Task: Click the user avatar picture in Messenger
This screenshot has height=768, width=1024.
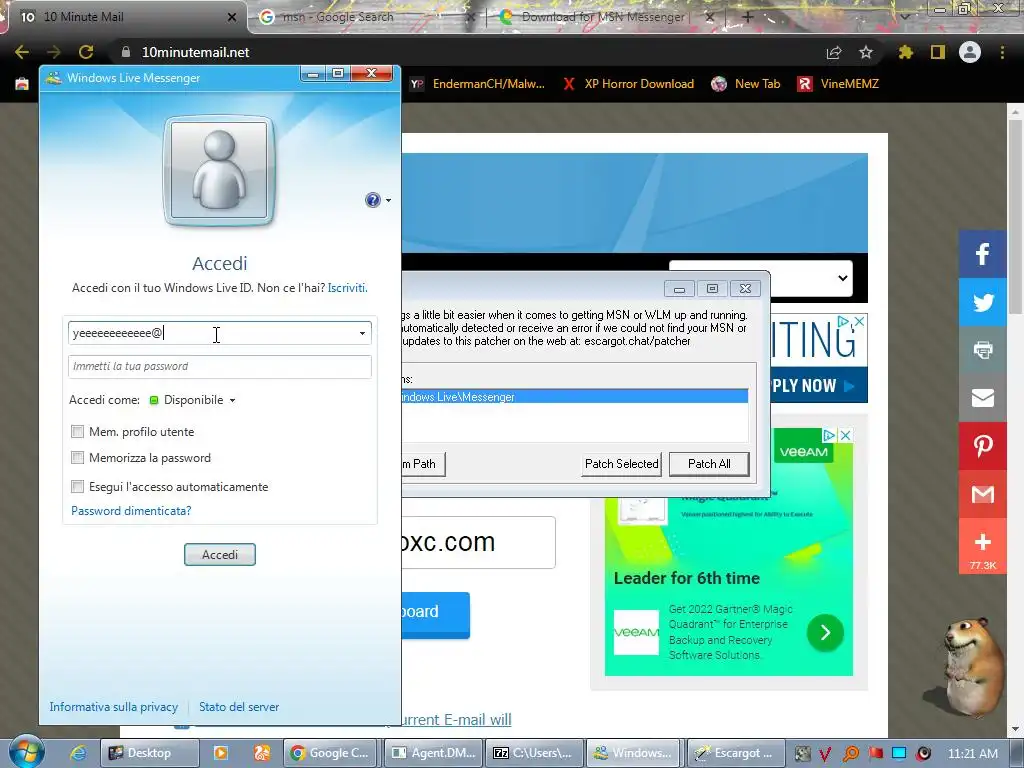Action: (219, 171)
